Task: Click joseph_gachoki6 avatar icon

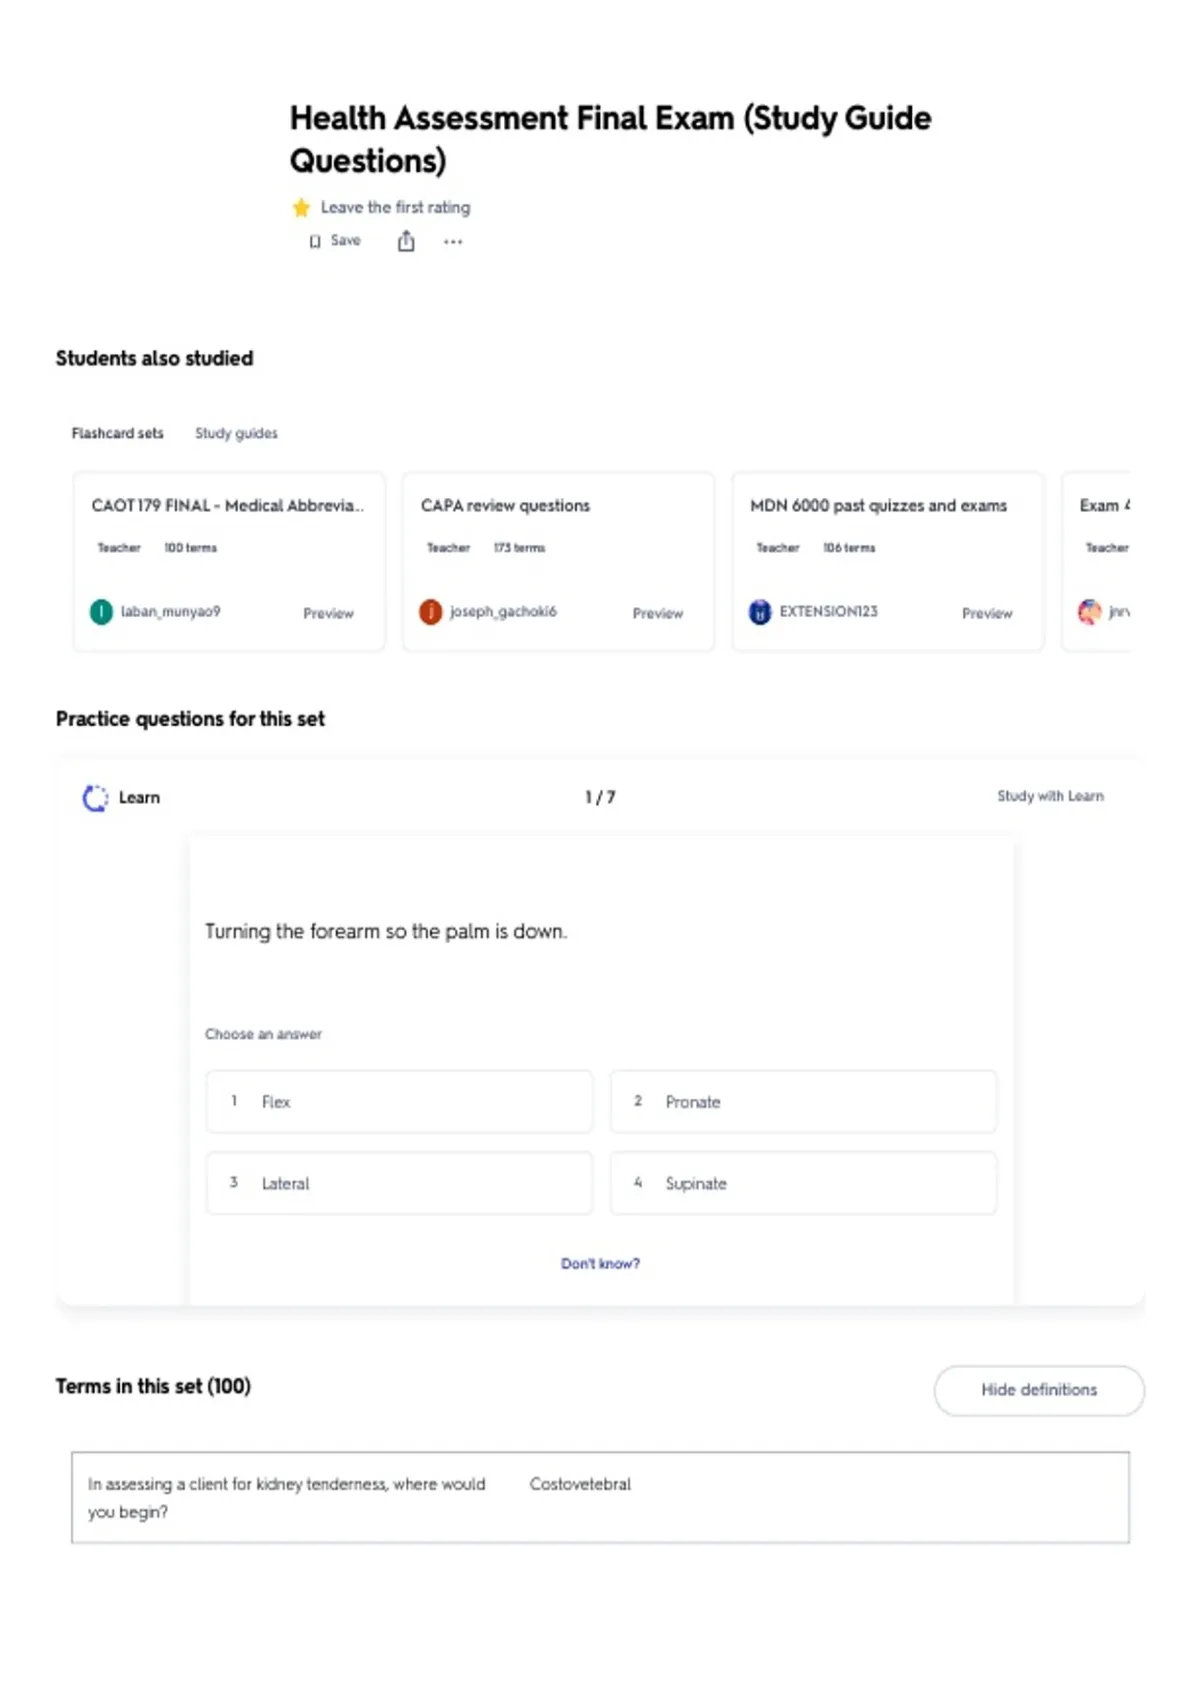Action: 430,612
